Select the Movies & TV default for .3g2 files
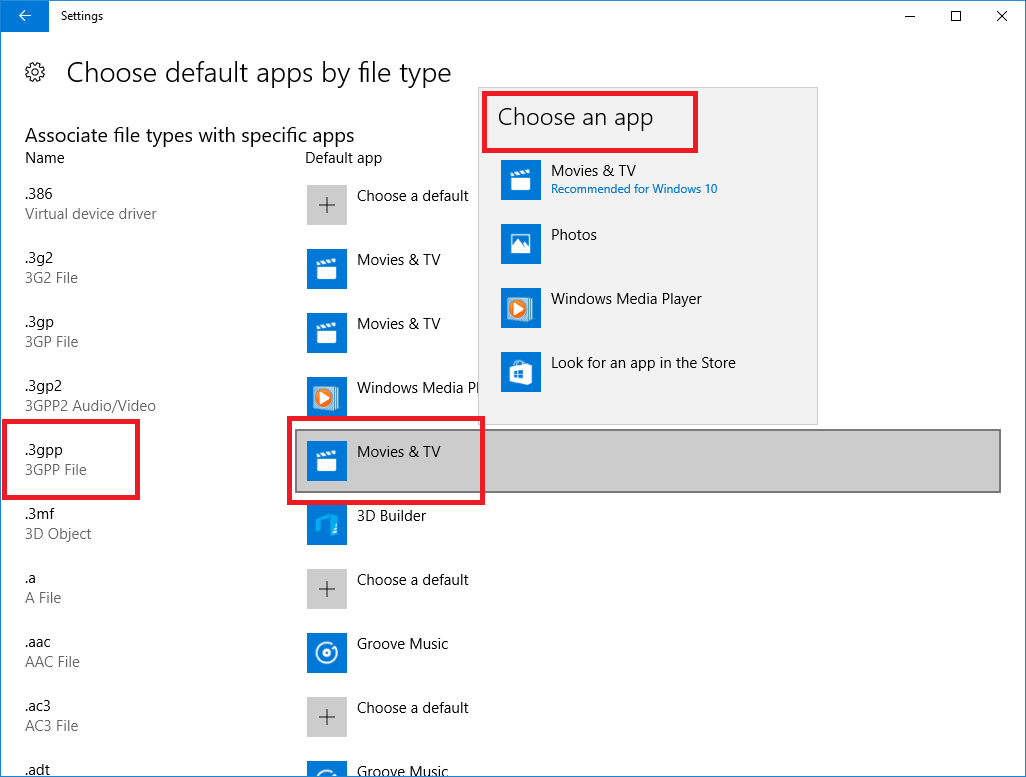Viewport: 1026px width, 777px height. (x=326, y=269)
